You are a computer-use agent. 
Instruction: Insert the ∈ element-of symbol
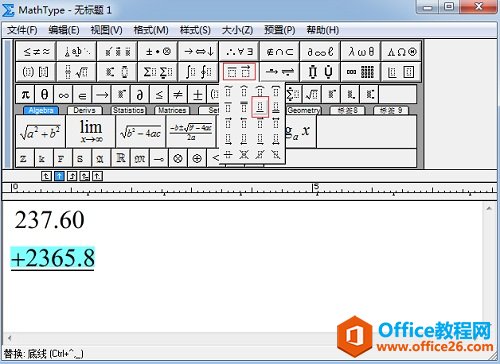click(82, 95)
